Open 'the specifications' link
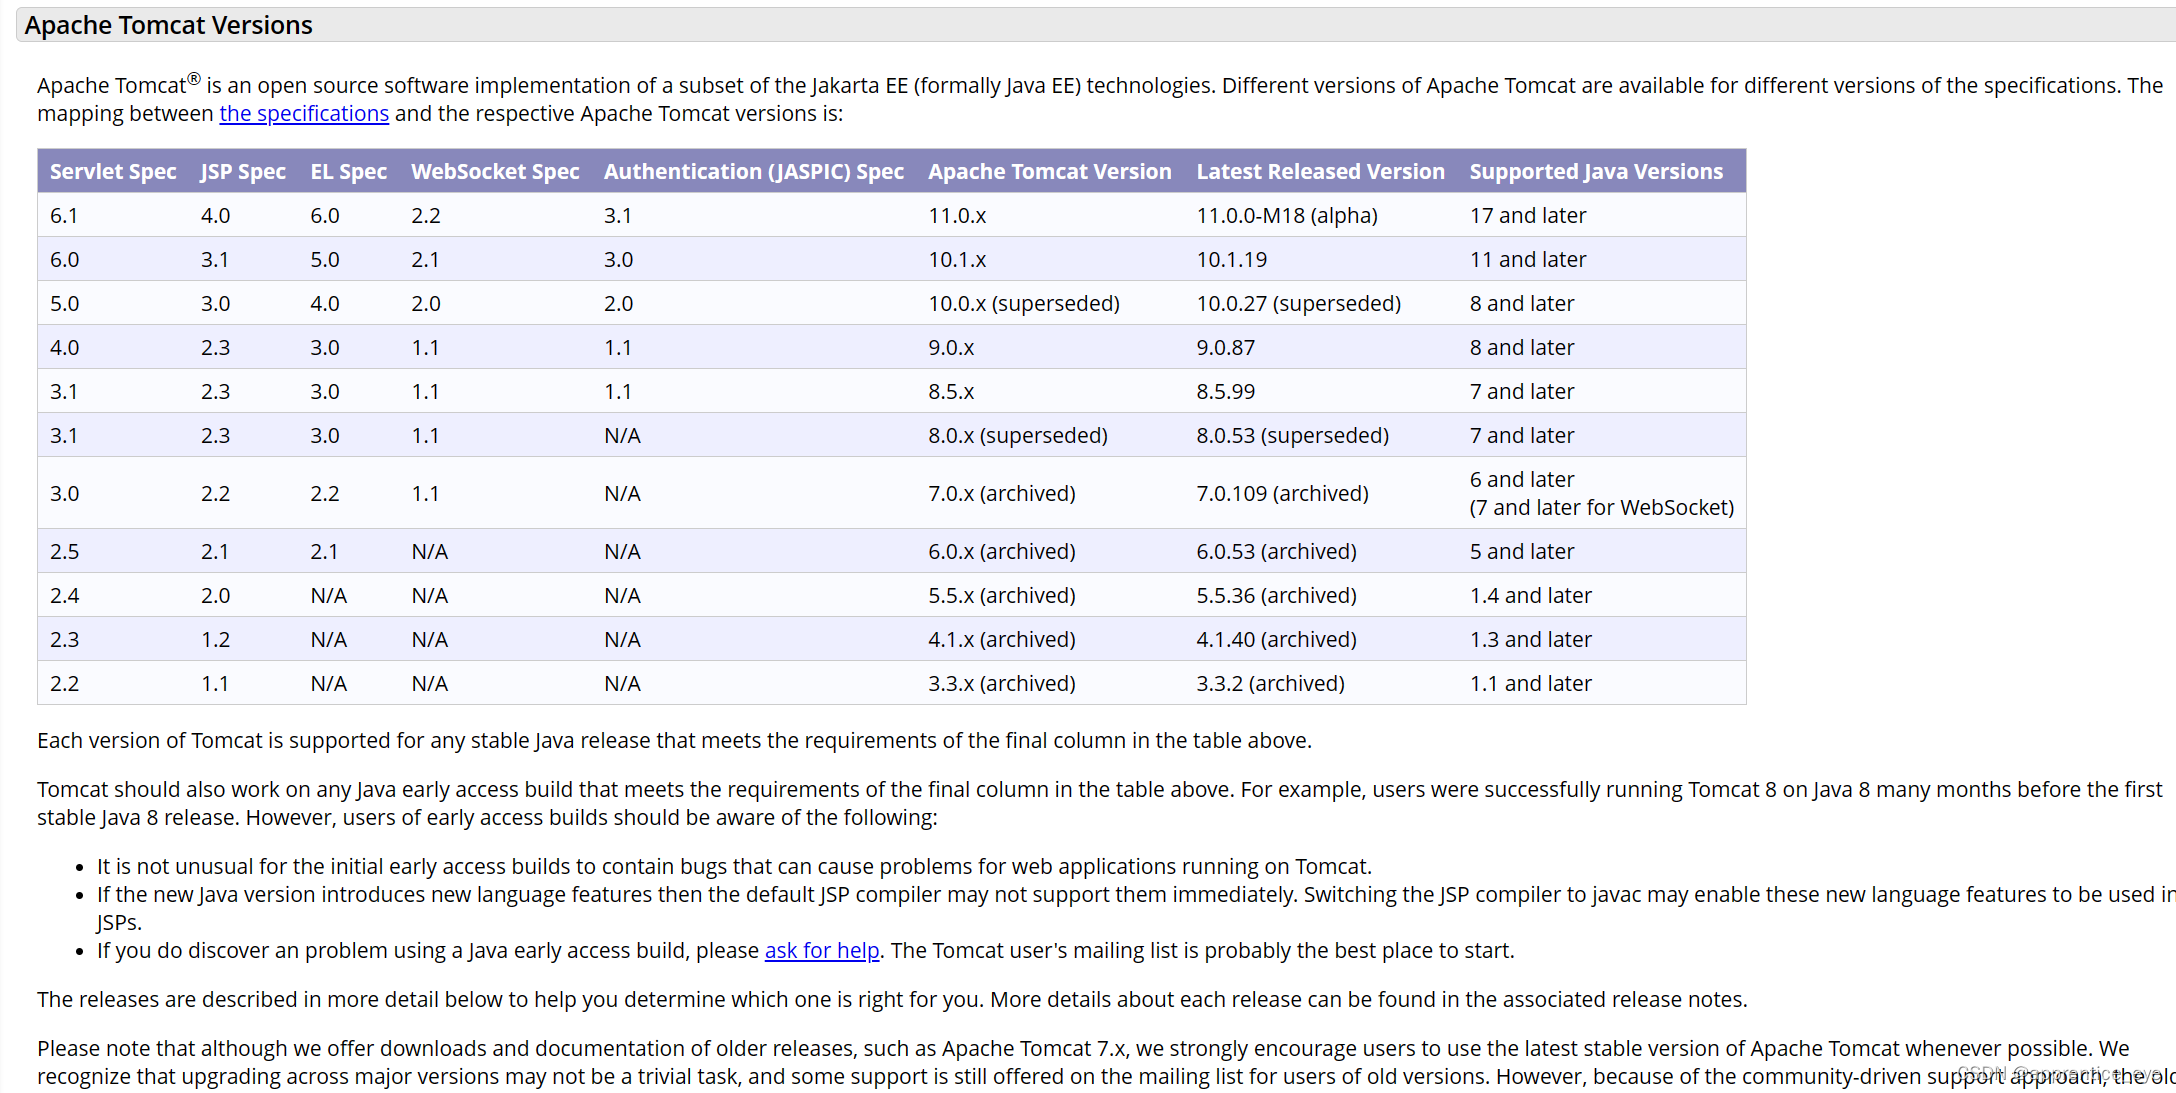This screenshot has width=2176, height=1093. tap(304, 114)
